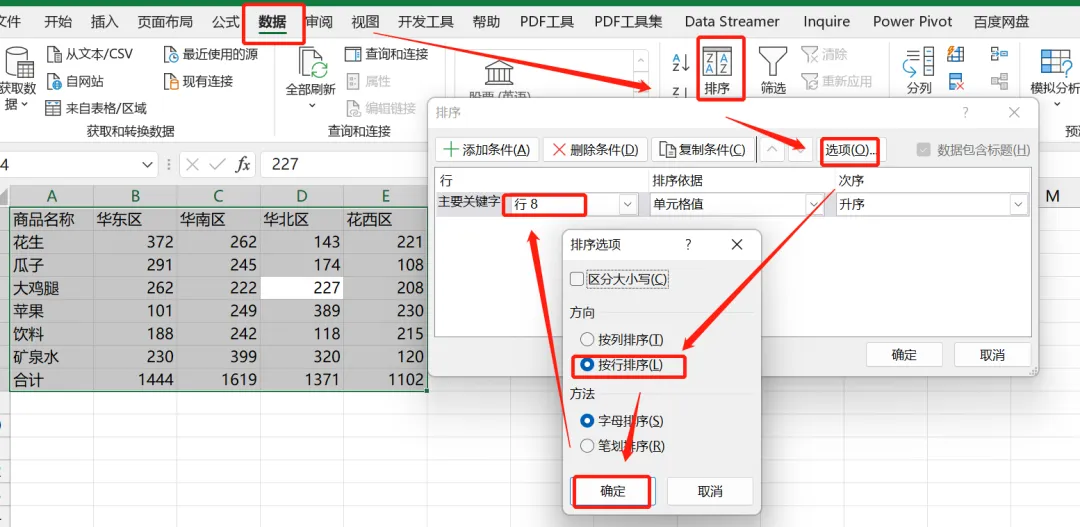
Task: Click the Remove Duplicates icon
Action: tap(956, 81)
